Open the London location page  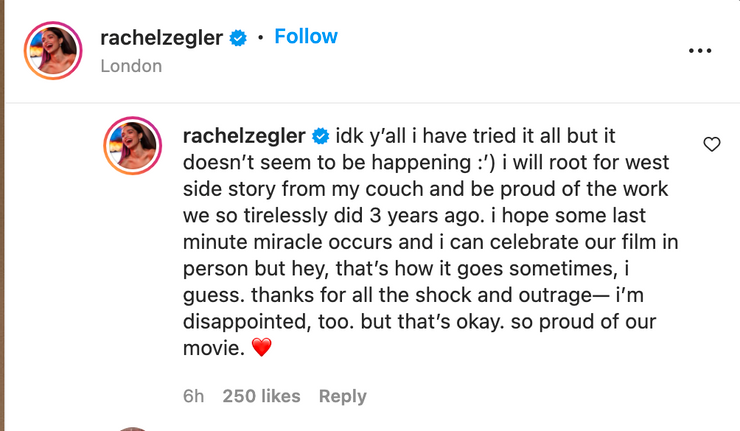click(x=131, y=66)
